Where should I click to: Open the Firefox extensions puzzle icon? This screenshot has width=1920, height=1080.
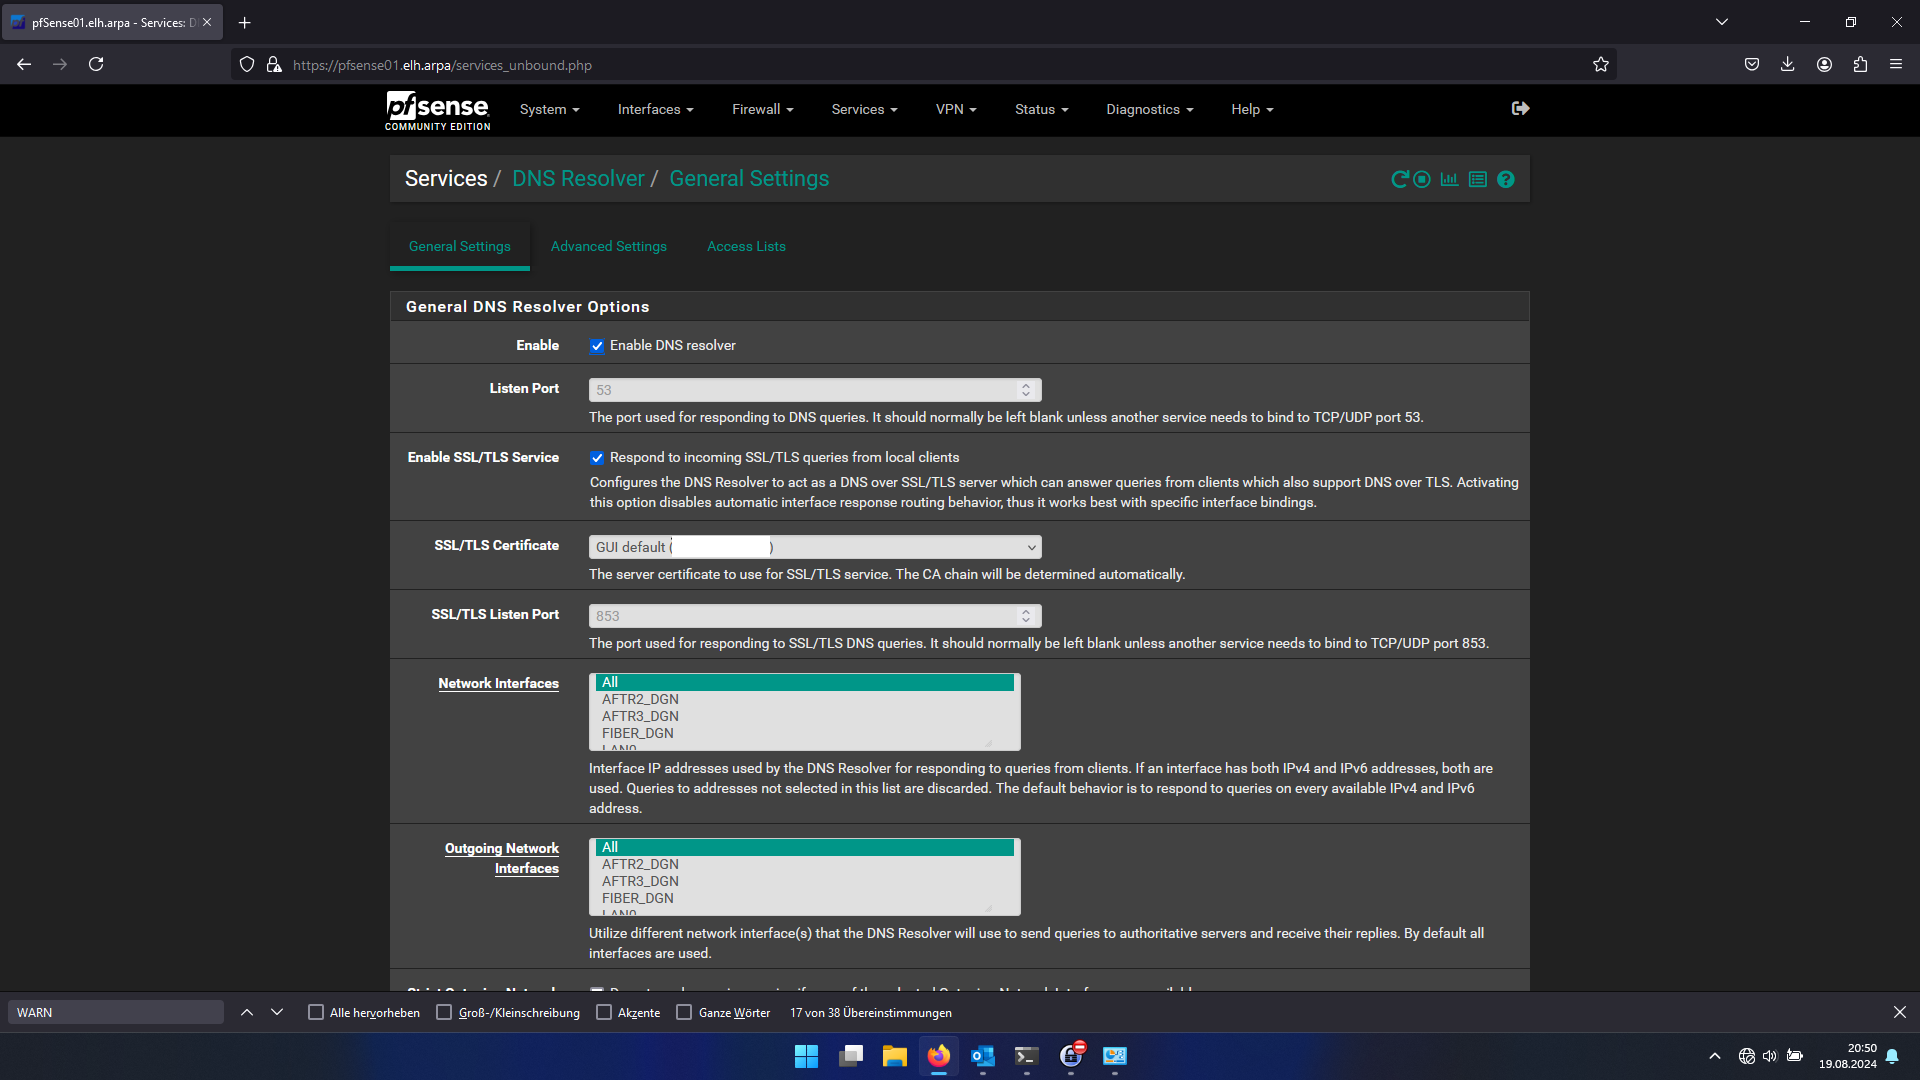(x=1860, y=64)
